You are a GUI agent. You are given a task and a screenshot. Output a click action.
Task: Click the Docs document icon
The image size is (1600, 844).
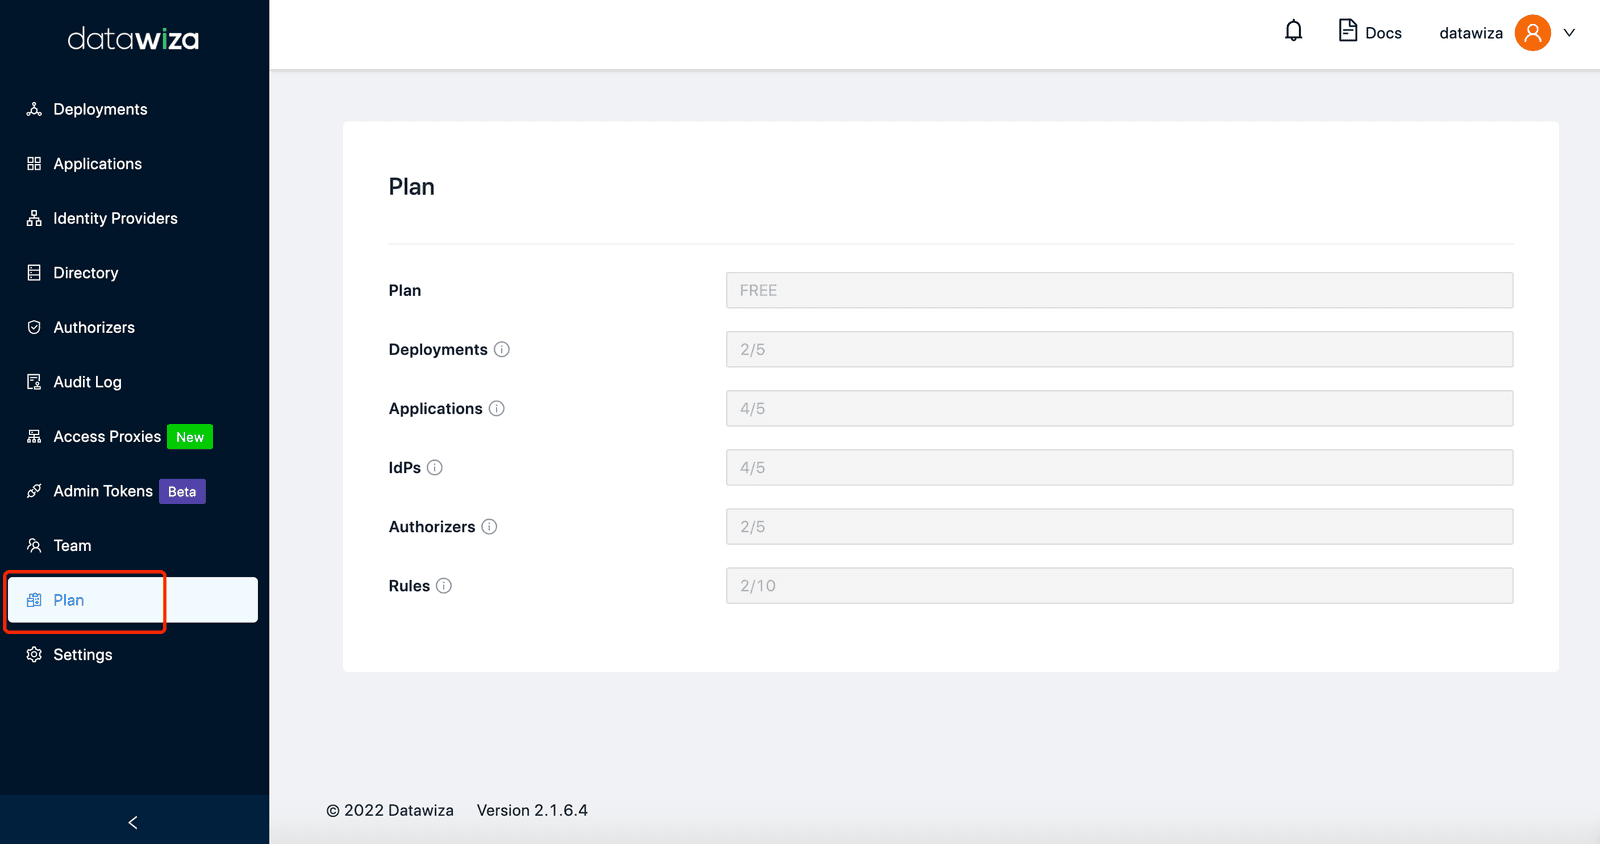tap(1348, 31)
